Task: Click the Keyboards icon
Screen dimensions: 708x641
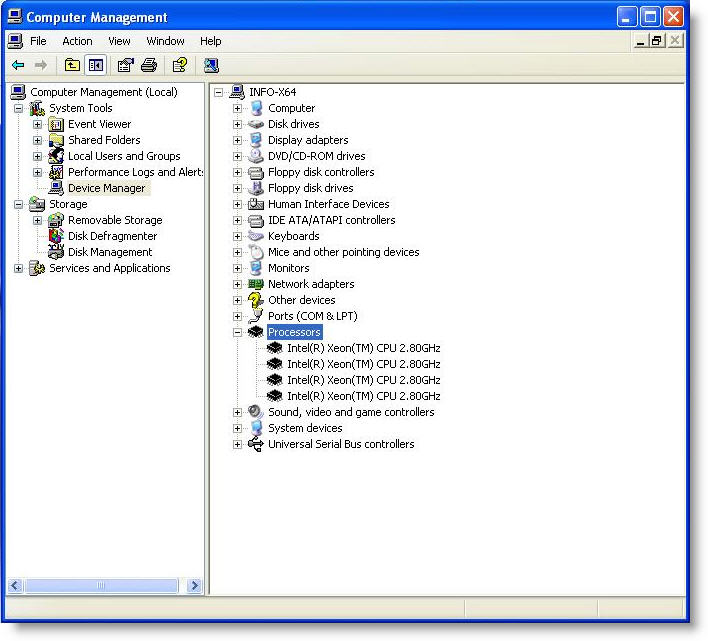Action: pos(256,236)
